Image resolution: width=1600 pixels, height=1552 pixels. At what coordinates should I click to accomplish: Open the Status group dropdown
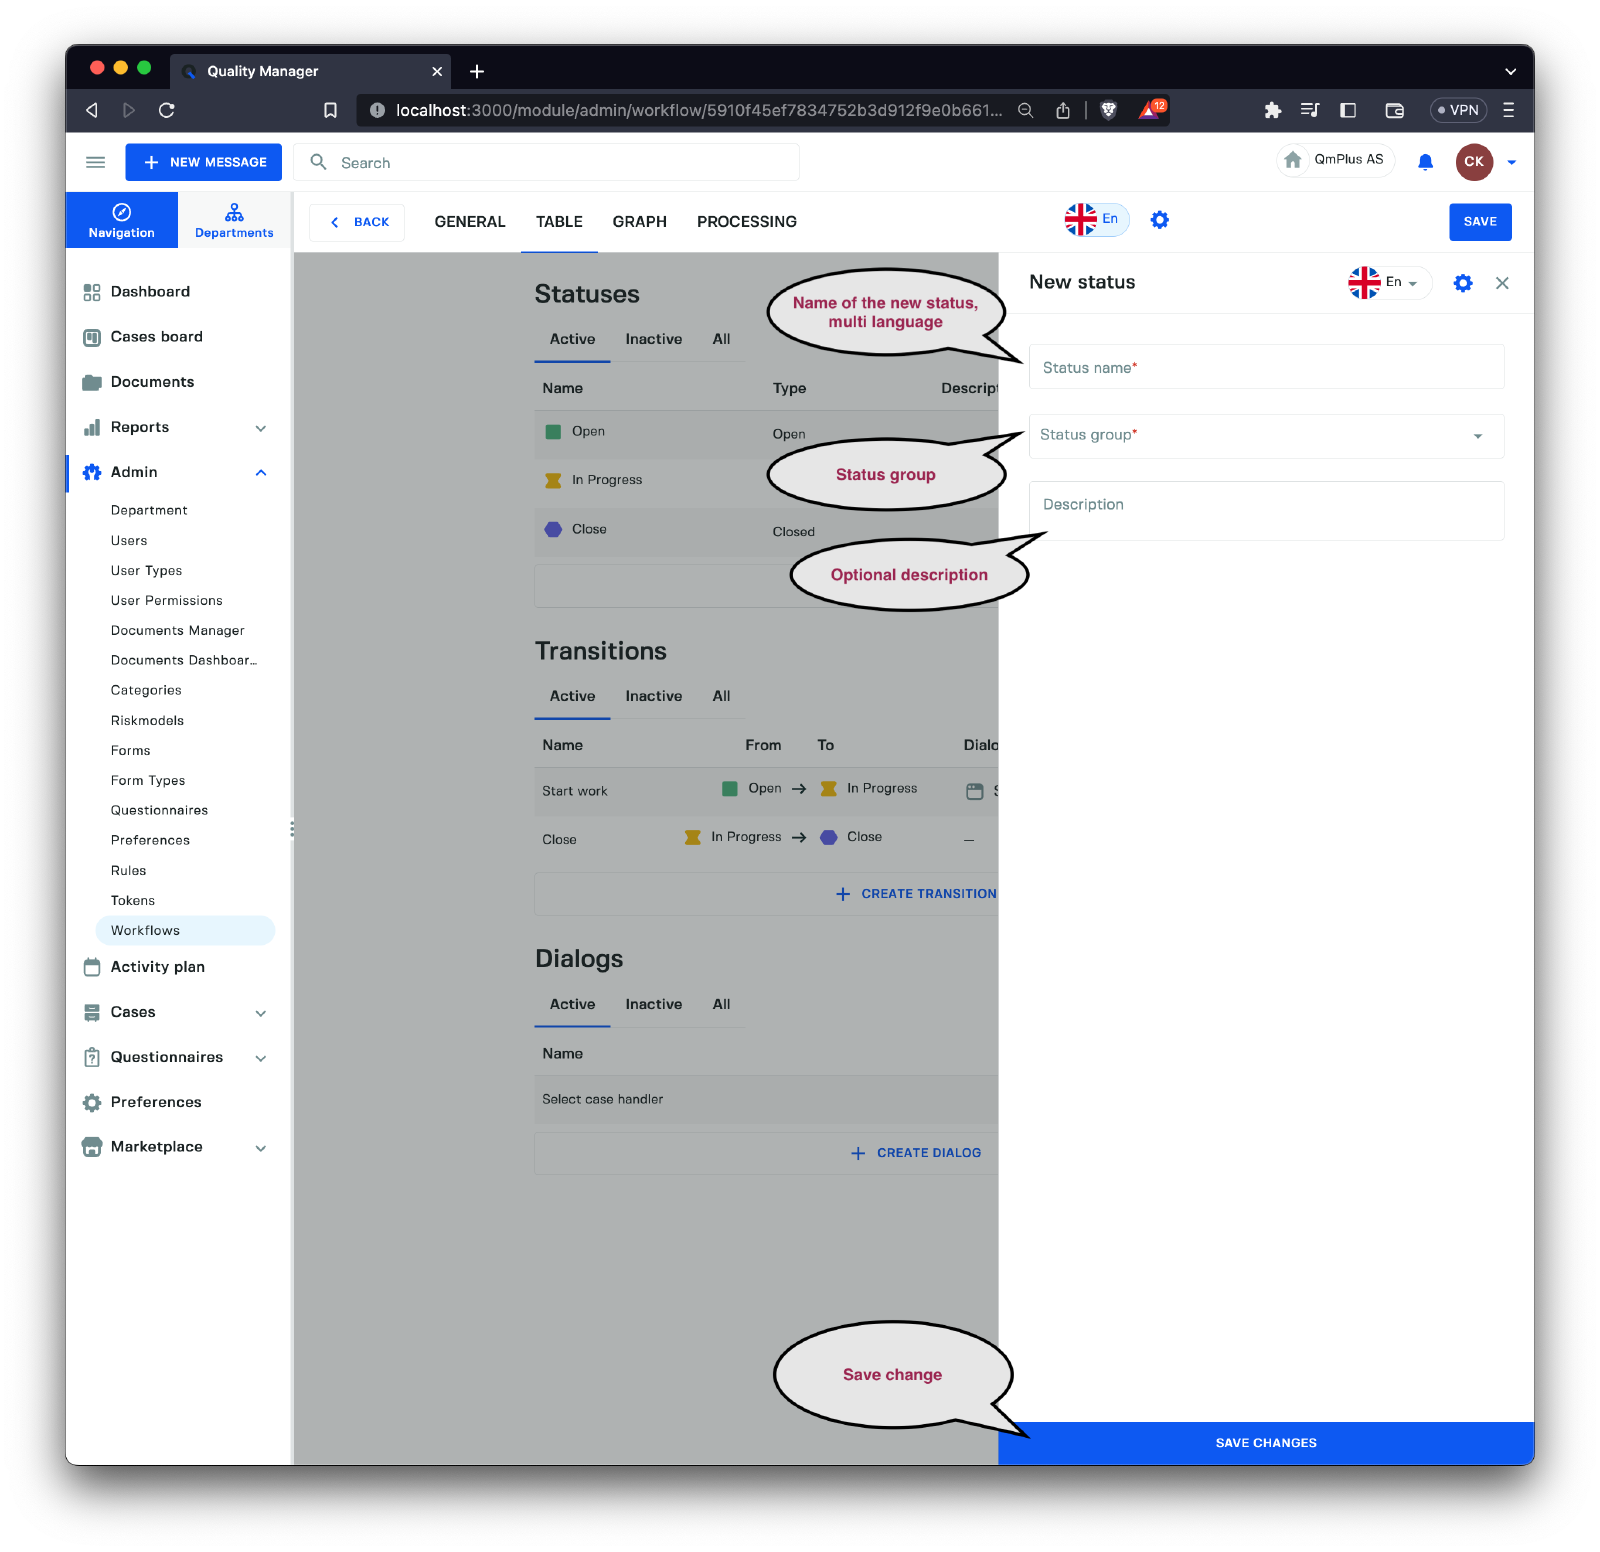pos(1265,436)
